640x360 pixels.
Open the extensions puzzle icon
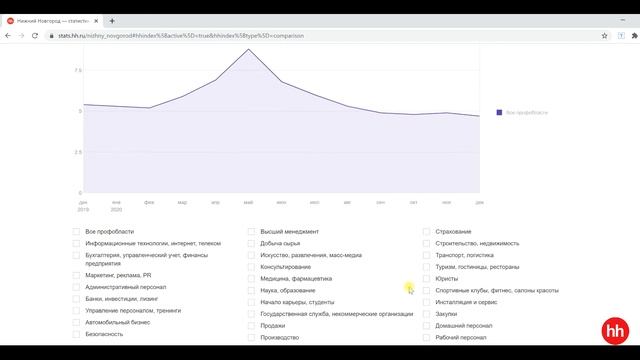coord(635,36)
